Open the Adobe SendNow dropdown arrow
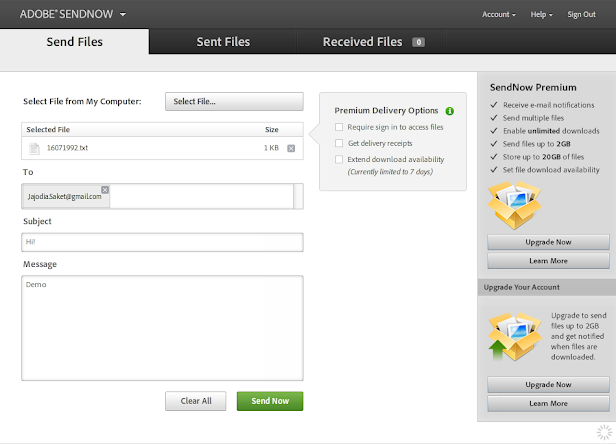Image resolution: width=616 pixels, height=444 pixels. click(x=123, y=15)
